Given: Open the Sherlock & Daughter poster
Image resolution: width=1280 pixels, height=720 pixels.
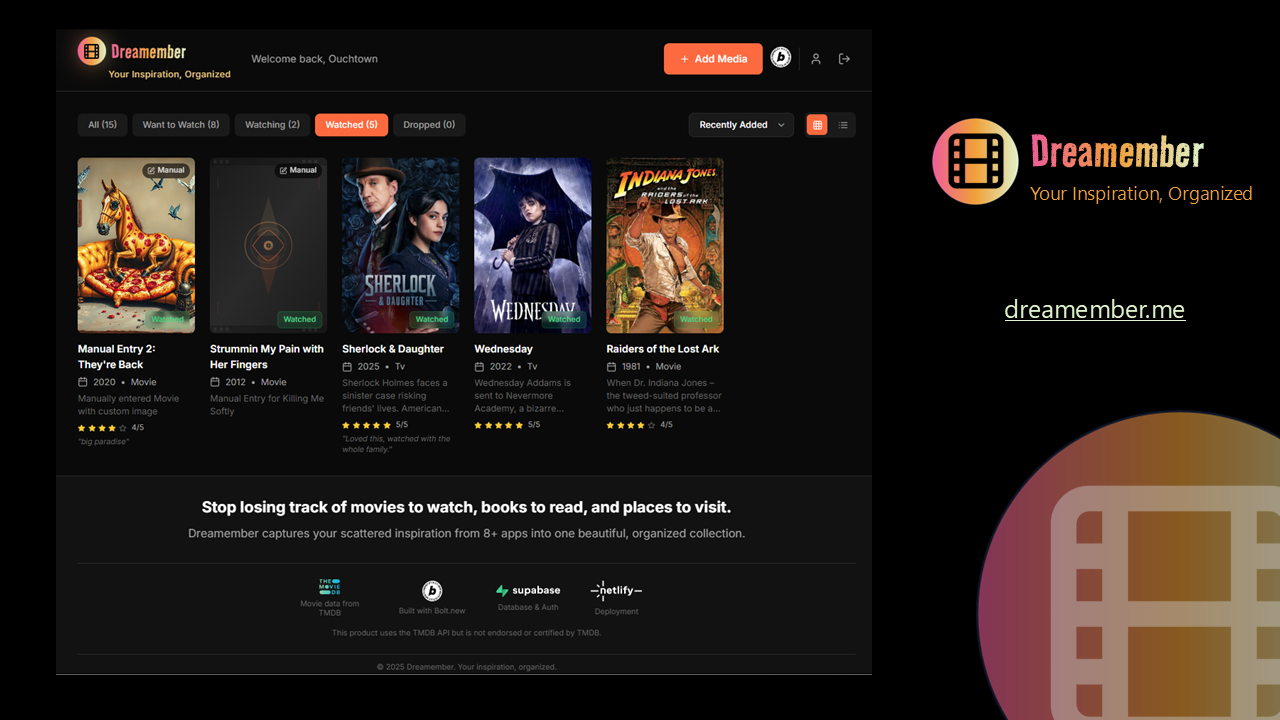Looking at the screenshot, I should (x=400, y=245).
